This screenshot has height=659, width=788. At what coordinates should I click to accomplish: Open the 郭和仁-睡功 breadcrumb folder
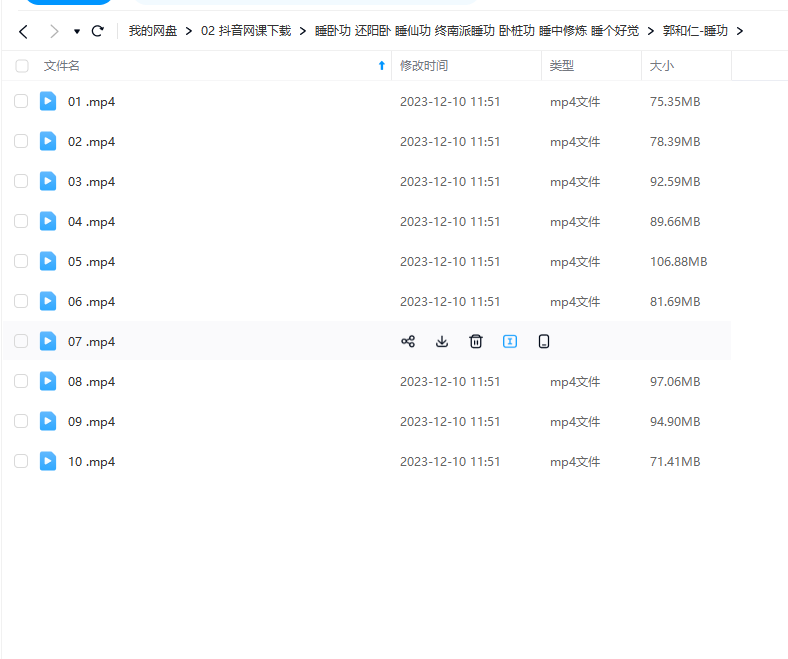pos(695,31)
